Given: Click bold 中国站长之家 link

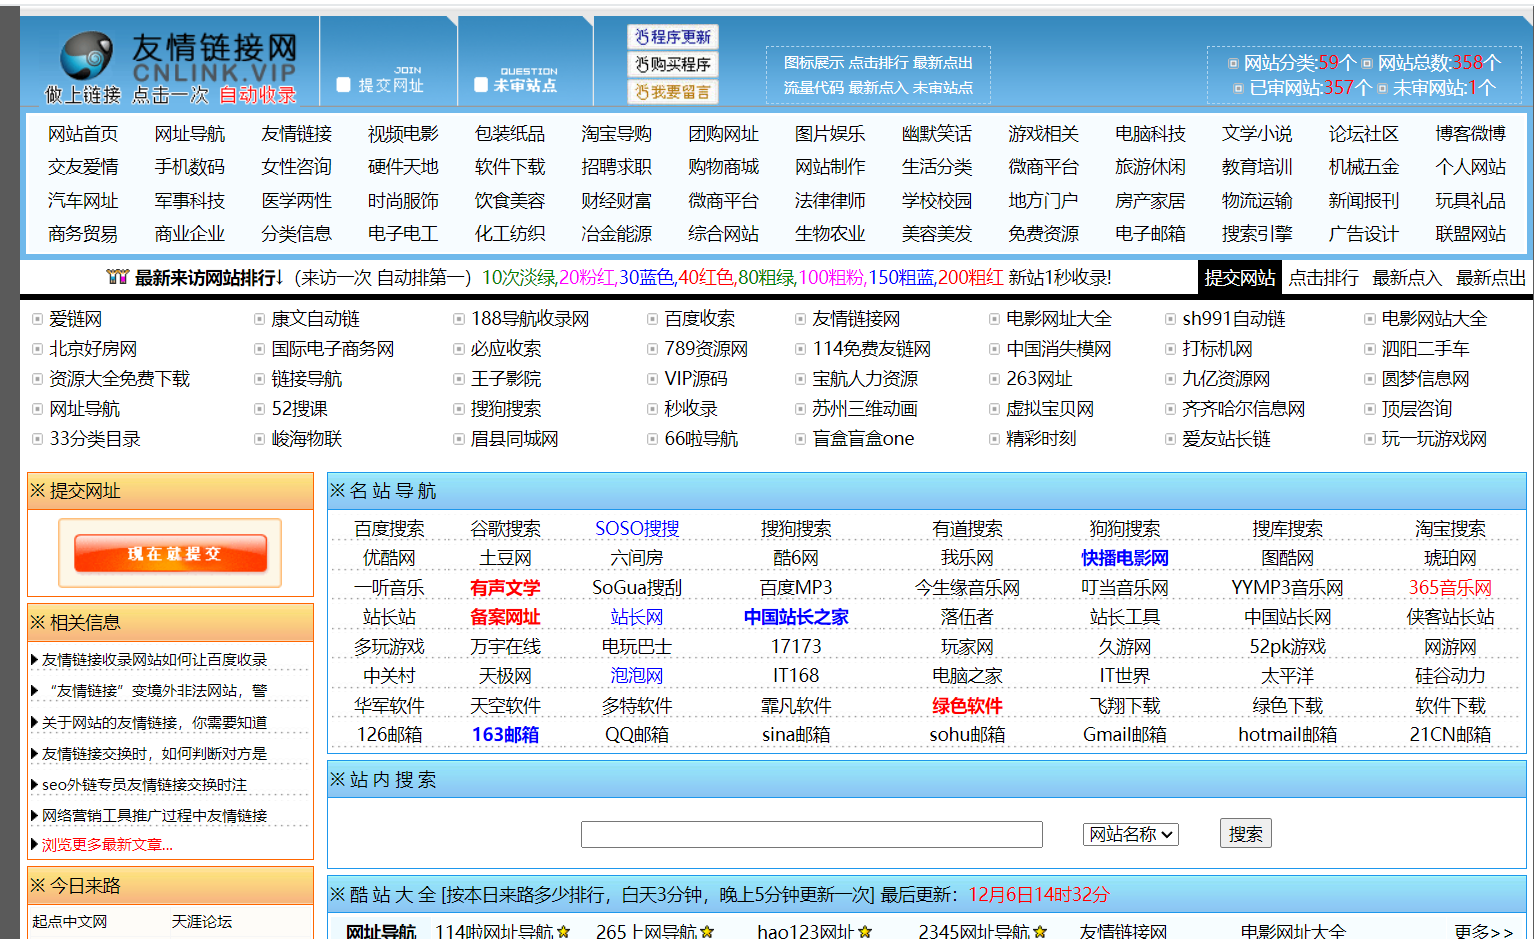Looking at the screenshot, I should click(x=796, y=617).
